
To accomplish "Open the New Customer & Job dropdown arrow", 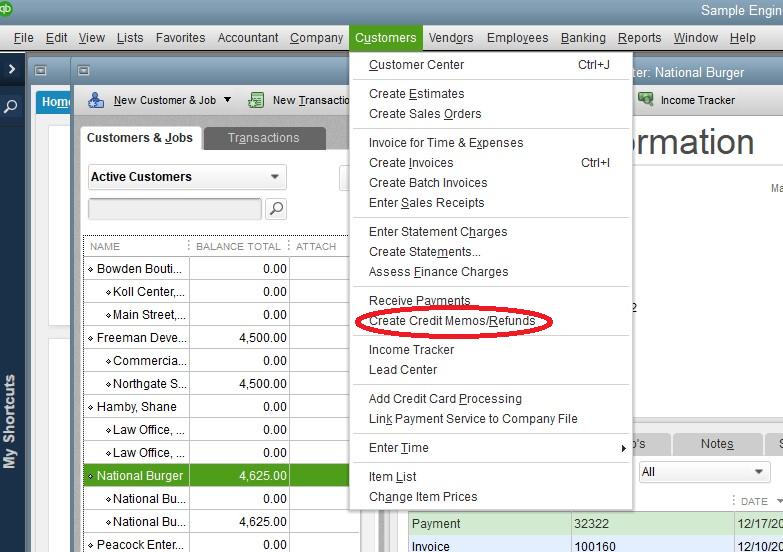I will (227, 99).
